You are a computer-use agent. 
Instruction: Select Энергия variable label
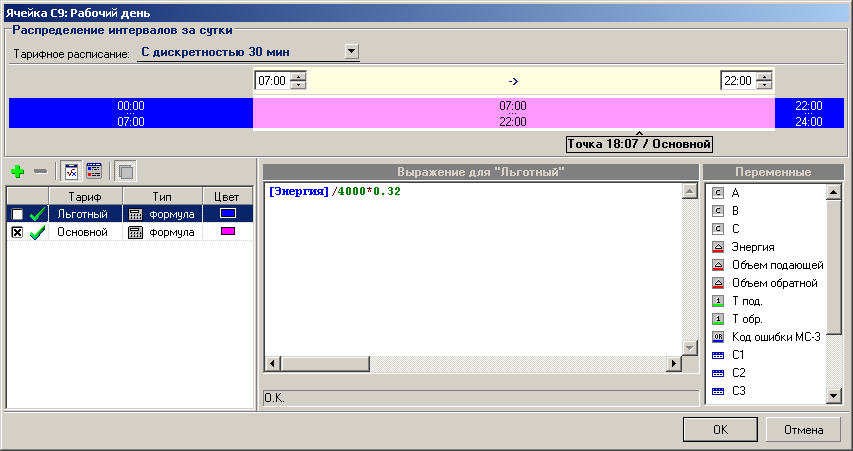coord(753,247)
